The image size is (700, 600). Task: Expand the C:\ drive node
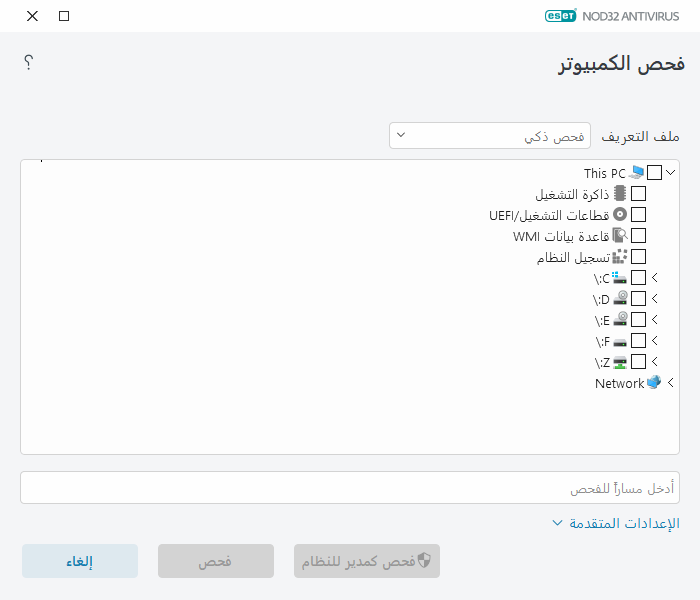point(654,277)
